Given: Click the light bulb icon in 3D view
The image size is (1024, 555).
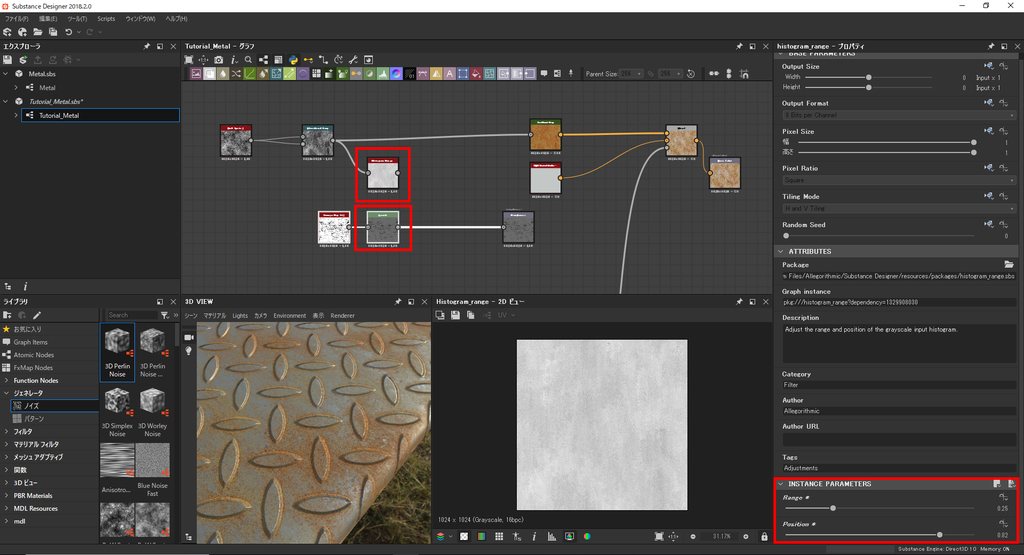Looking at the screenshot, I should (189, 352).
